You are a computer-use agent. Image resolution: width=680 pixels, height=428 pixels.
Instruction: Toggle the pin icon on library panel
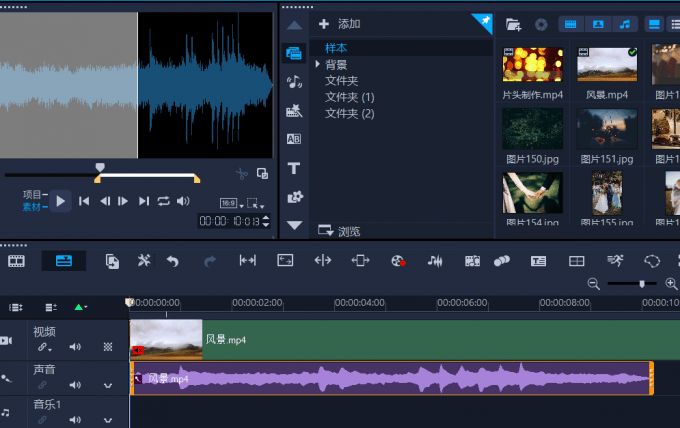click(x=484, y=22)
